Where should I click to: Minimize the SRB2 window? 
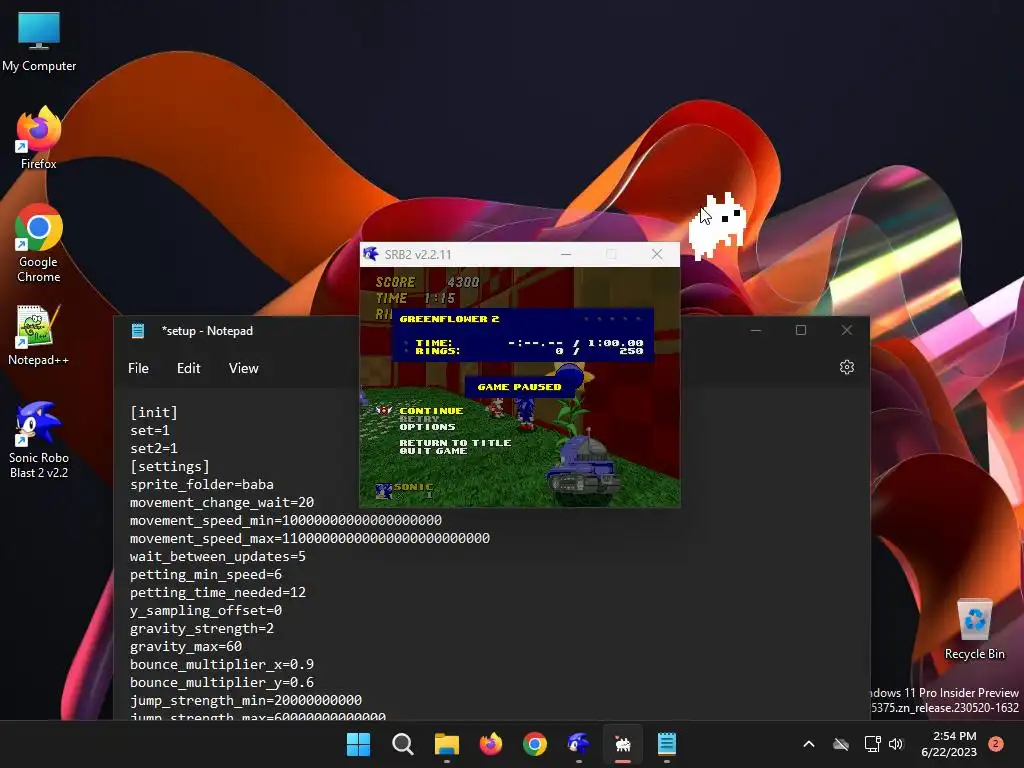click(566, 254)
